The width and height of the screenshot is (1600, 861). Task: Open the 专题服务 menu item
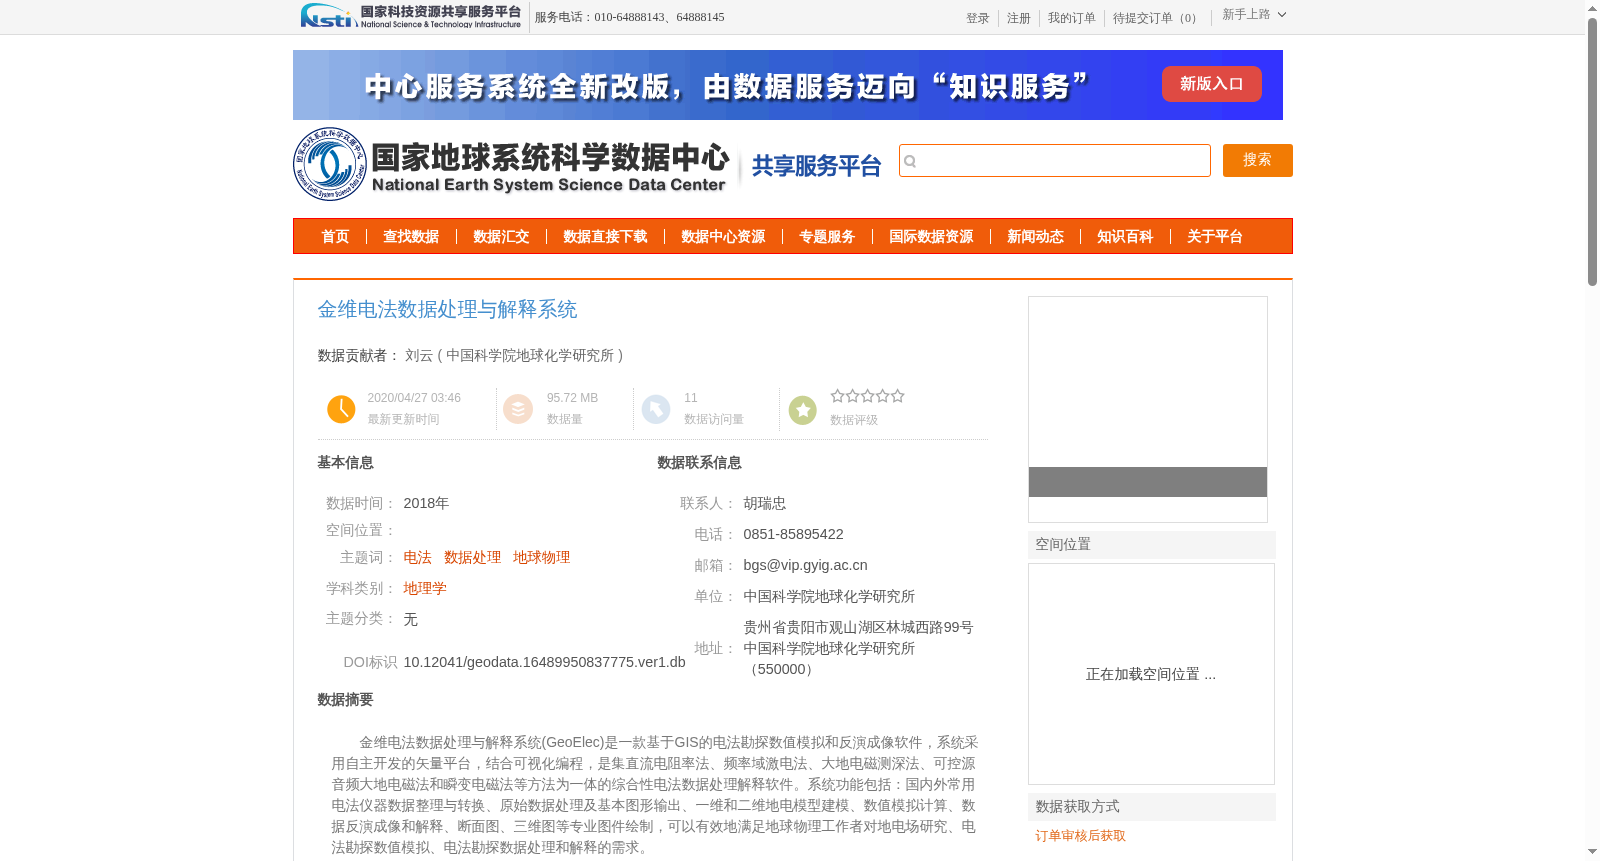click(827, 237)
